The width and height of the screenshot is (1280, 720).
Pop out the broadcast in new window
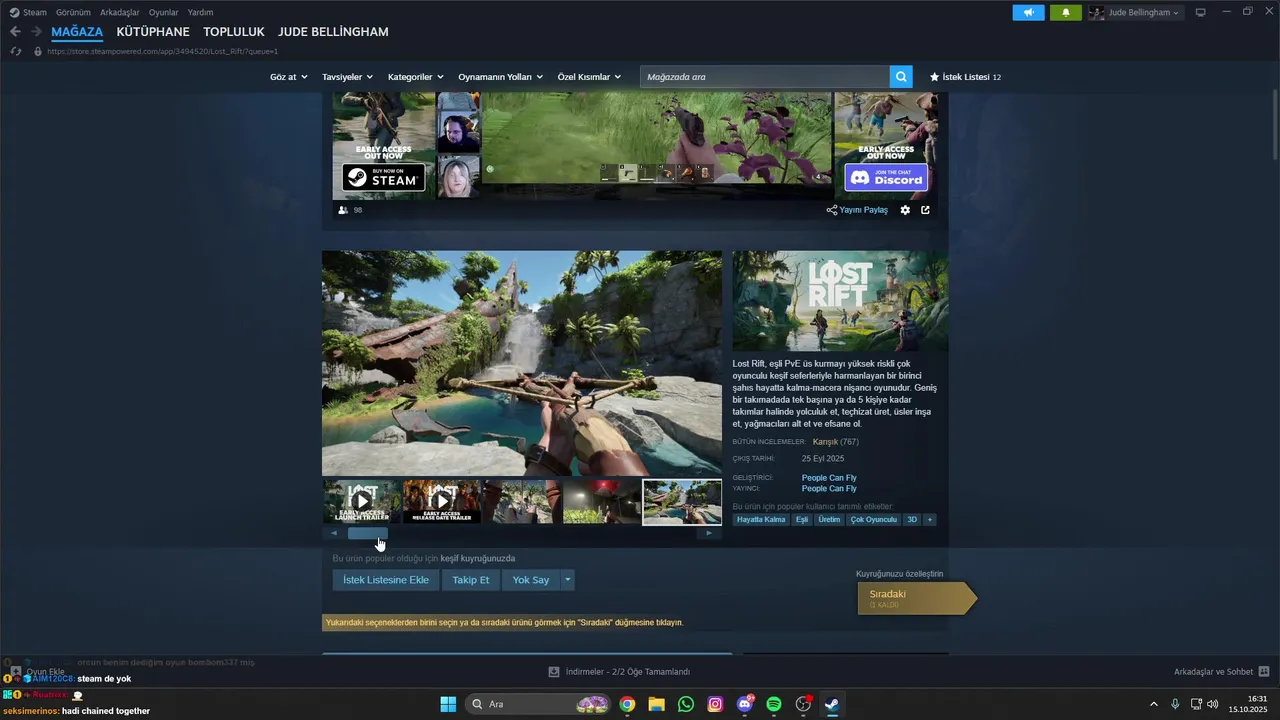click(925, 210)
